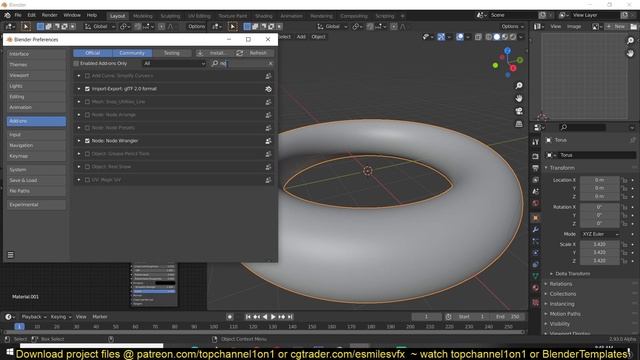This screenshot has height=360, width=640.
Task: Enable the Mesh Snap Utilities Line checkbox
Action: (x=87, y=102)
